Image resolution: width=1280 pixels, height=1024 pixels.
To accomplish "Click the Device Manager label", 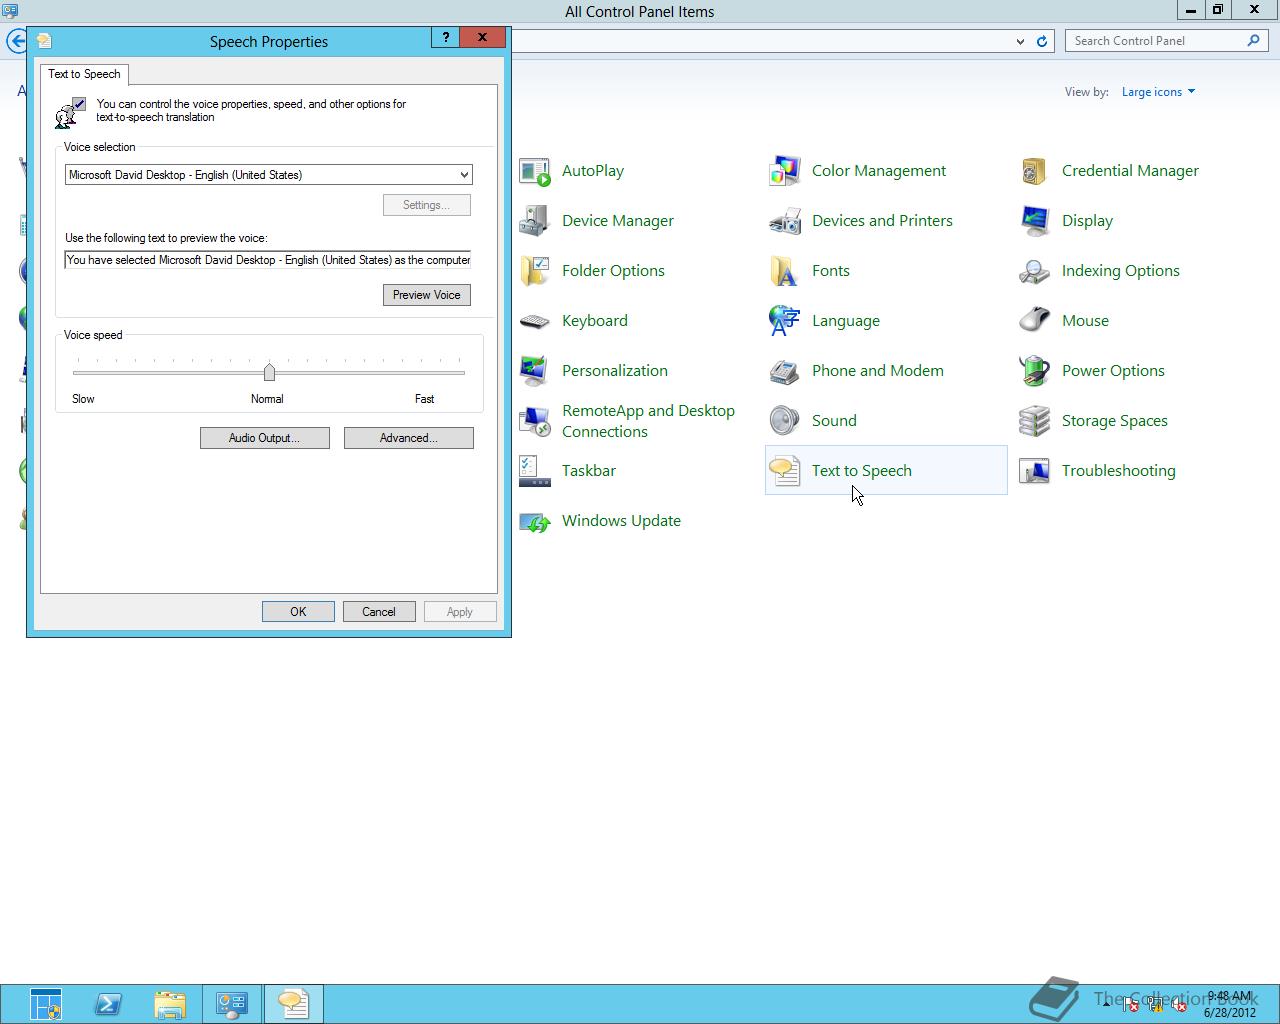I will coord(618,221).
